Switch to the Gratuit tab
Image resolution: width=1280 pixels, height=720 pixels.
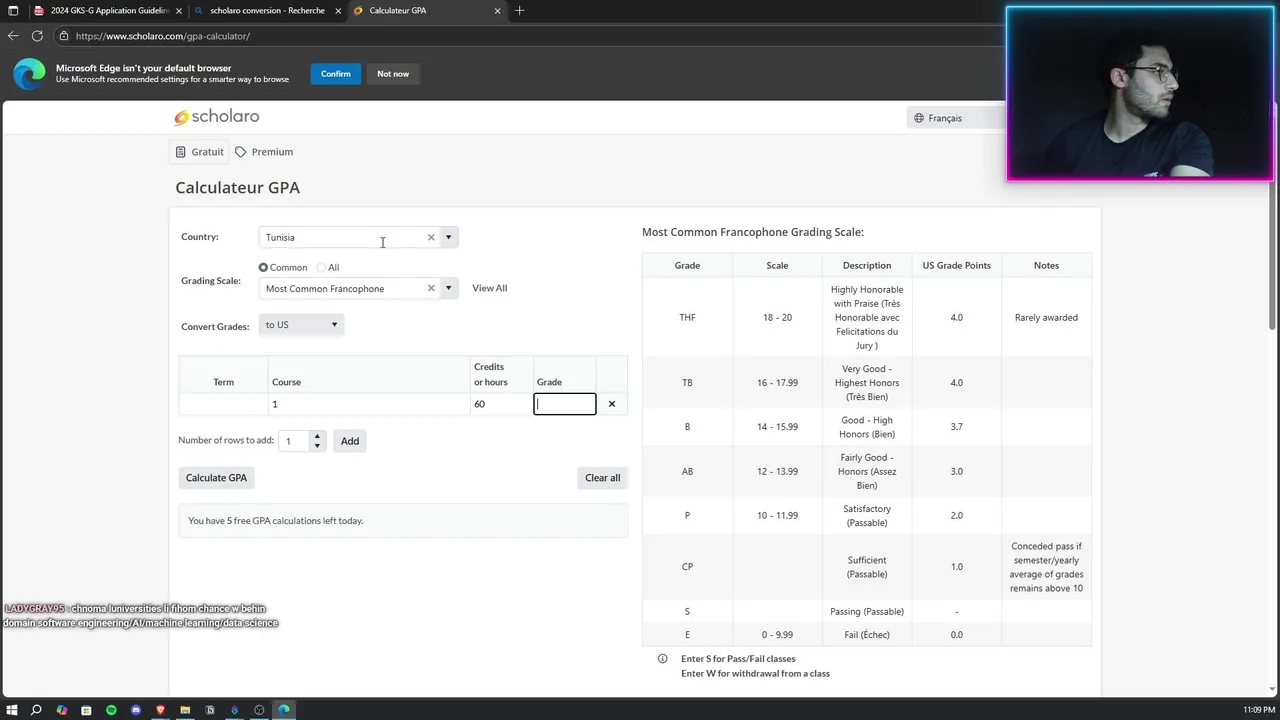200,152
